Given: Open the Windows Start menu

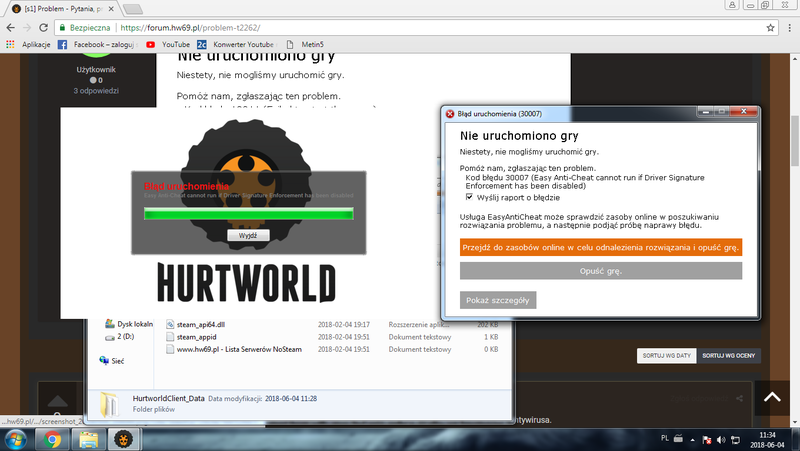Looking at the screenshot, I should [15, 440].
